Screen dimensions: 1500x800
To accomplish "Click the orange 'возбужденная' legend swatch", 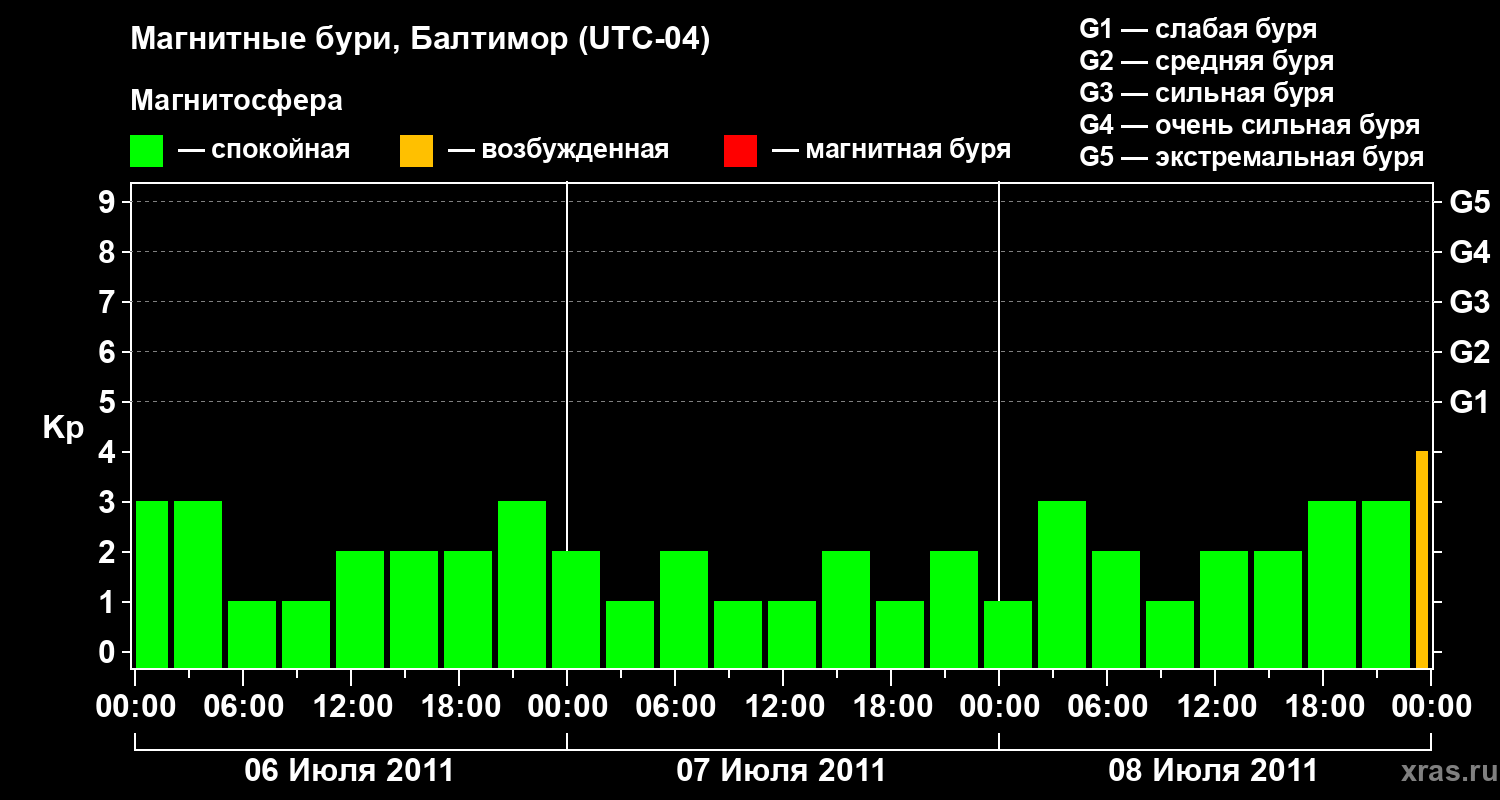I will coord(416,151).
